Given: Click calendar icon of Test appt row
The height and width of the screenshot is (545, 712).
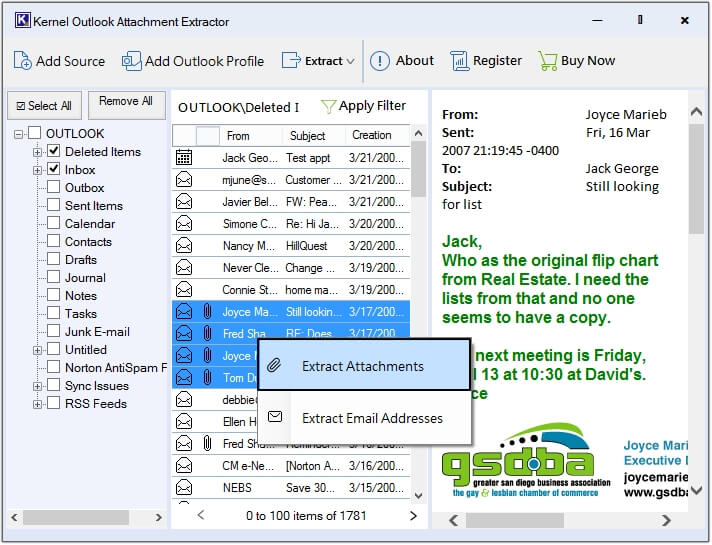Looking at the screenshot, I should pyautogui.click(x=184, y=158).
